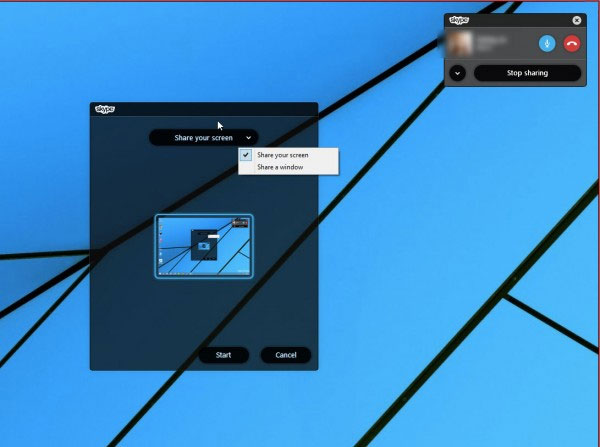The image size is (600, 447).
Task: Mute the microphone in Skype call bar
Action: tap(547, 44)
